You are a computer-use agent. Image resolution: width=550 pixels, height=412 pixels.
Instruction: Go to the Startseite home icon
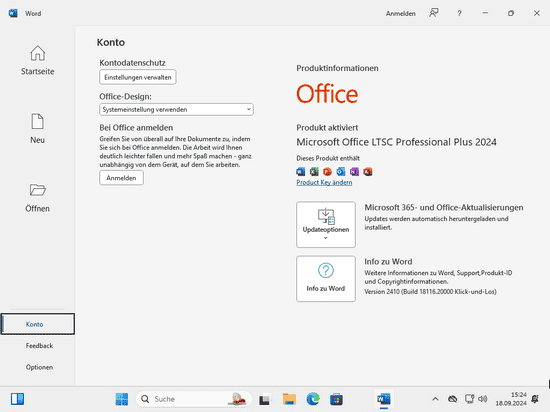[x=38, y=53]
